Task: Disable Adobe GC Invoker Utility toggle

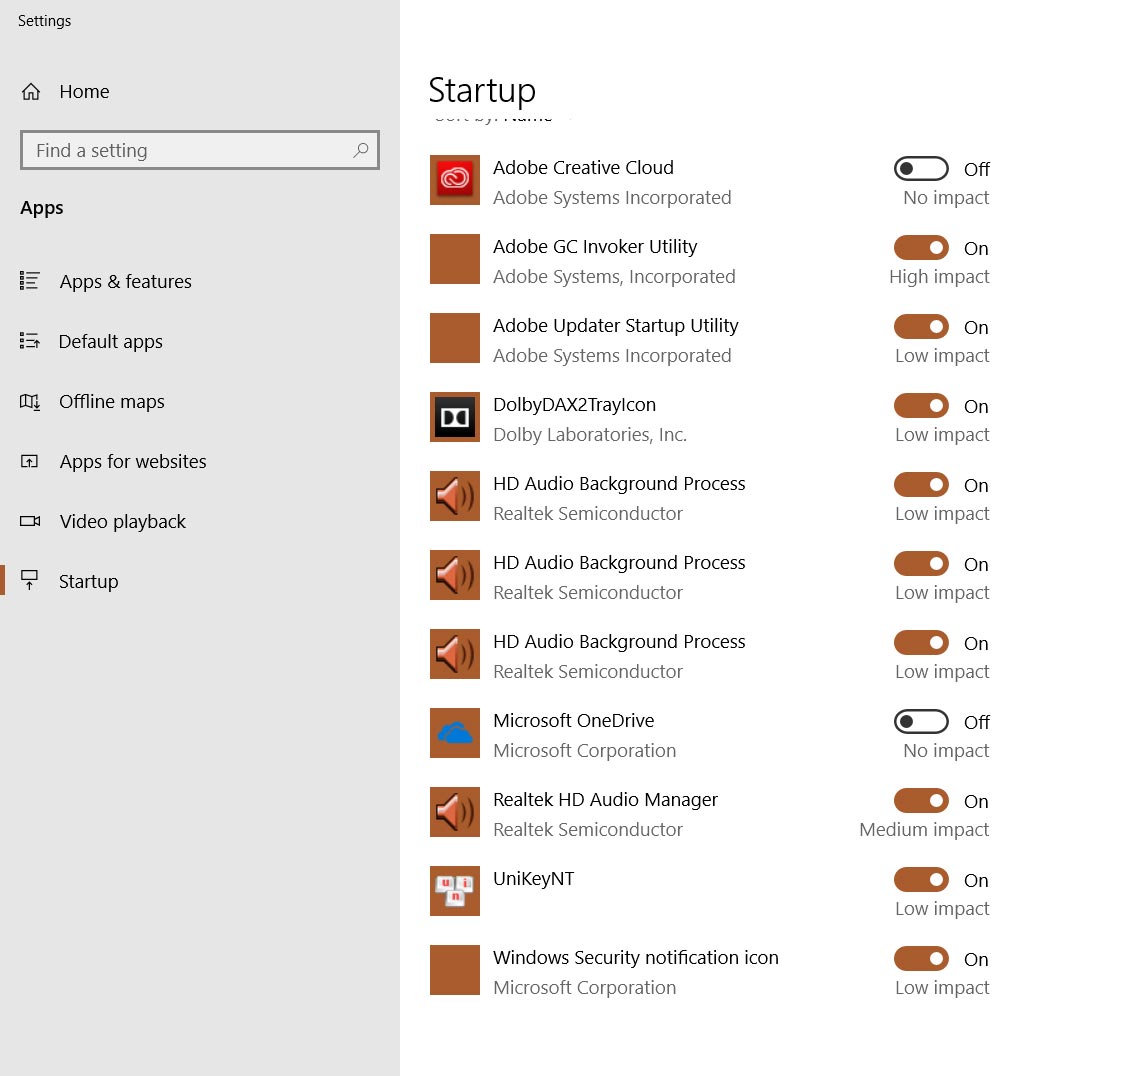Action: [921, 248]
